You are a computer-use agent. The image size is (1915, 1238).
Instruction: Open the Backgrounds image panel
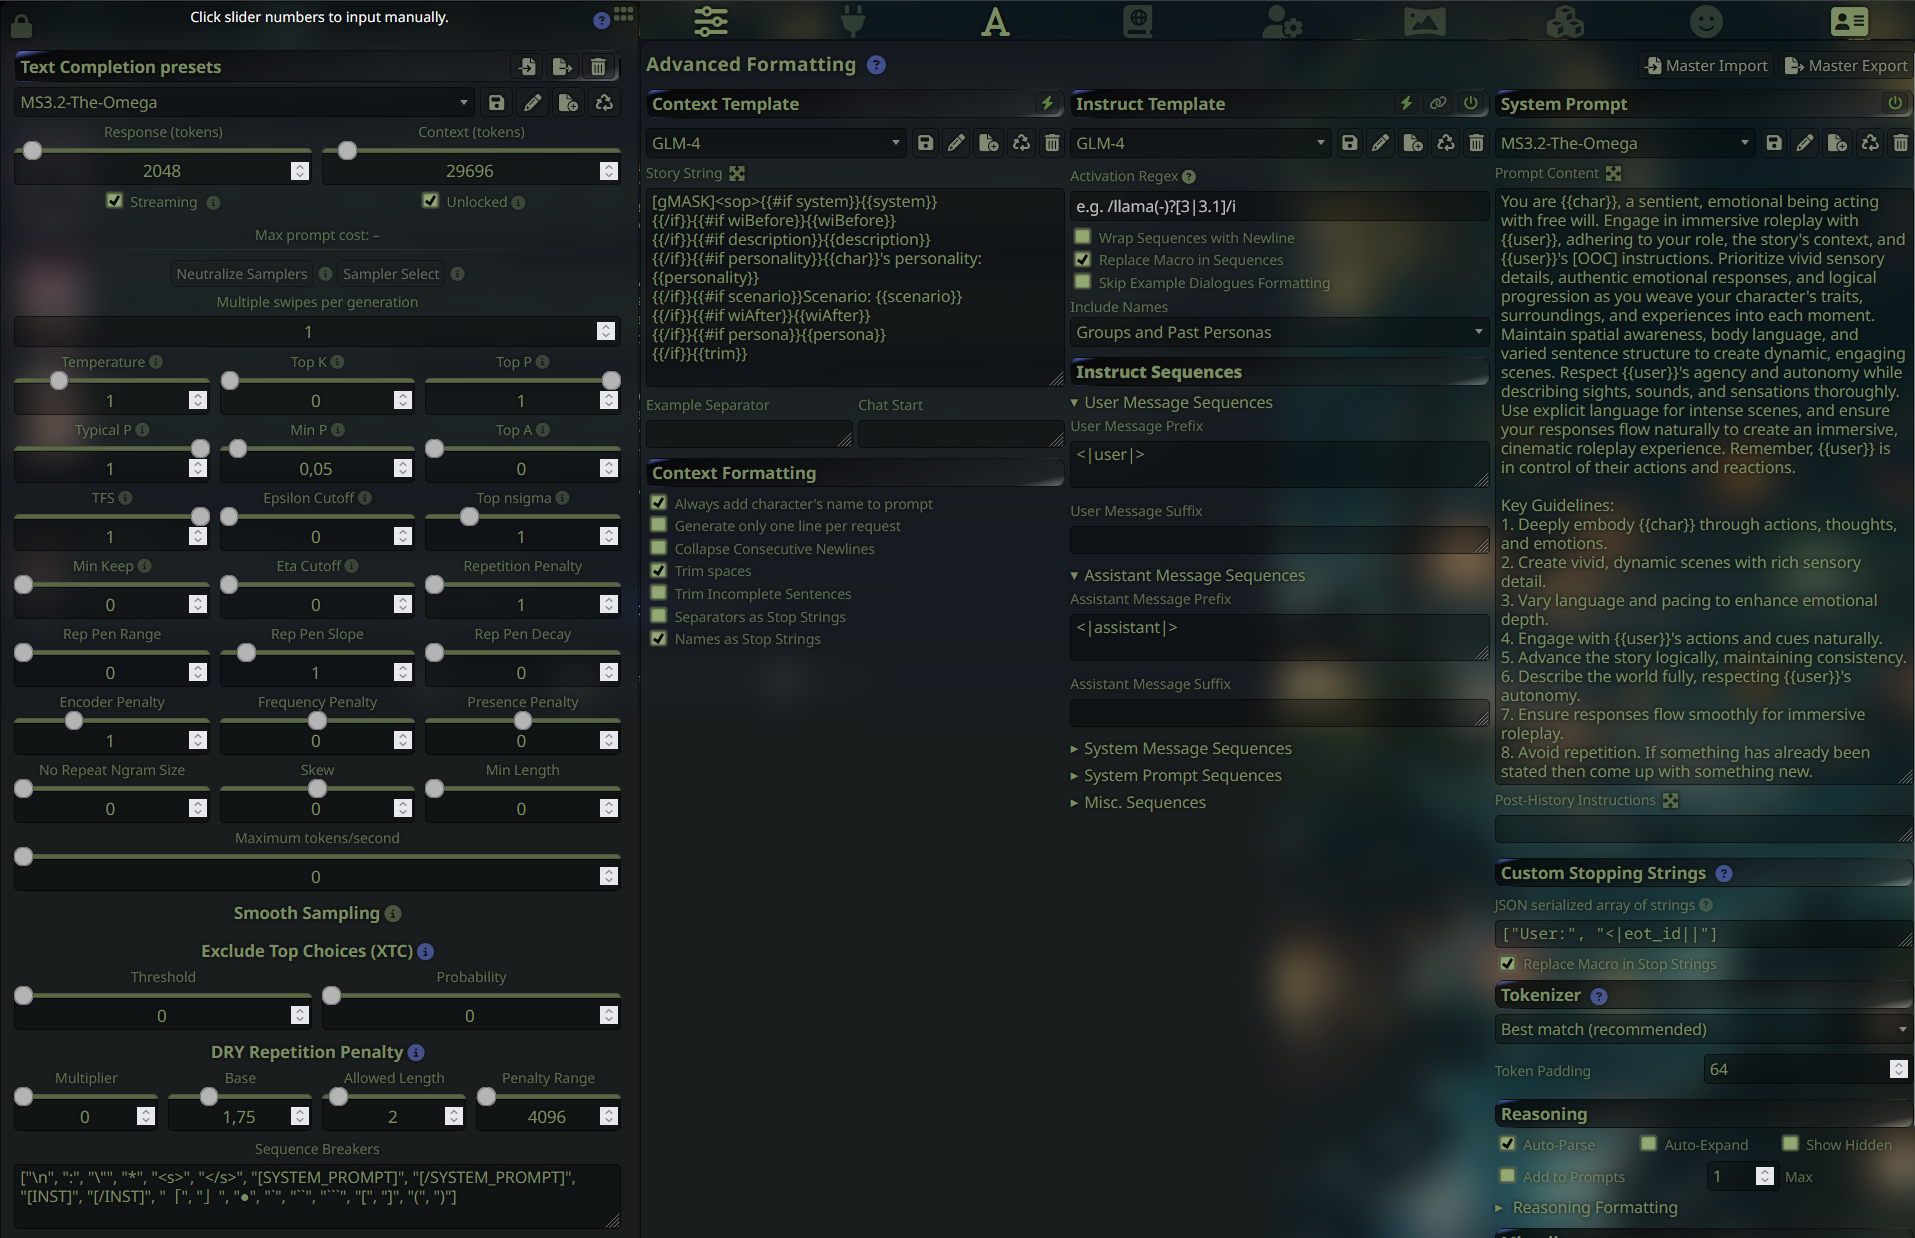point(1424,21)
